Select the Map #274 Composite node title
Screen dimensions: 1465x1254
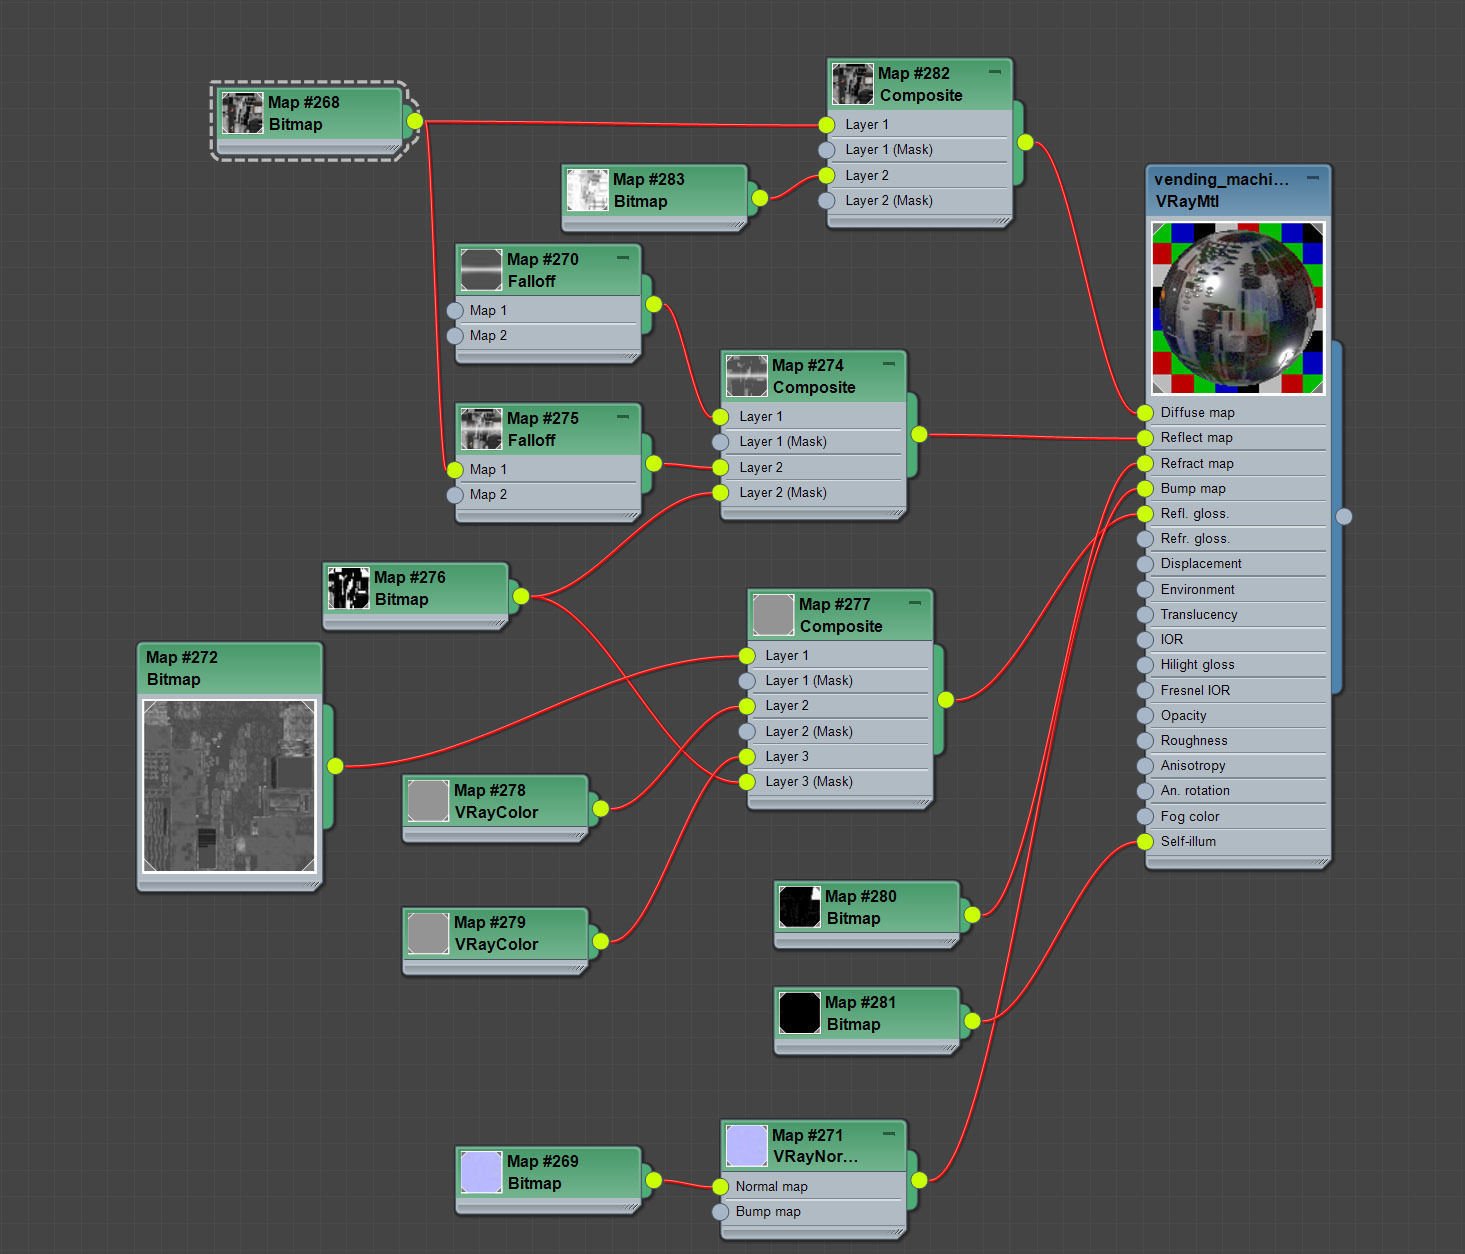814,376
